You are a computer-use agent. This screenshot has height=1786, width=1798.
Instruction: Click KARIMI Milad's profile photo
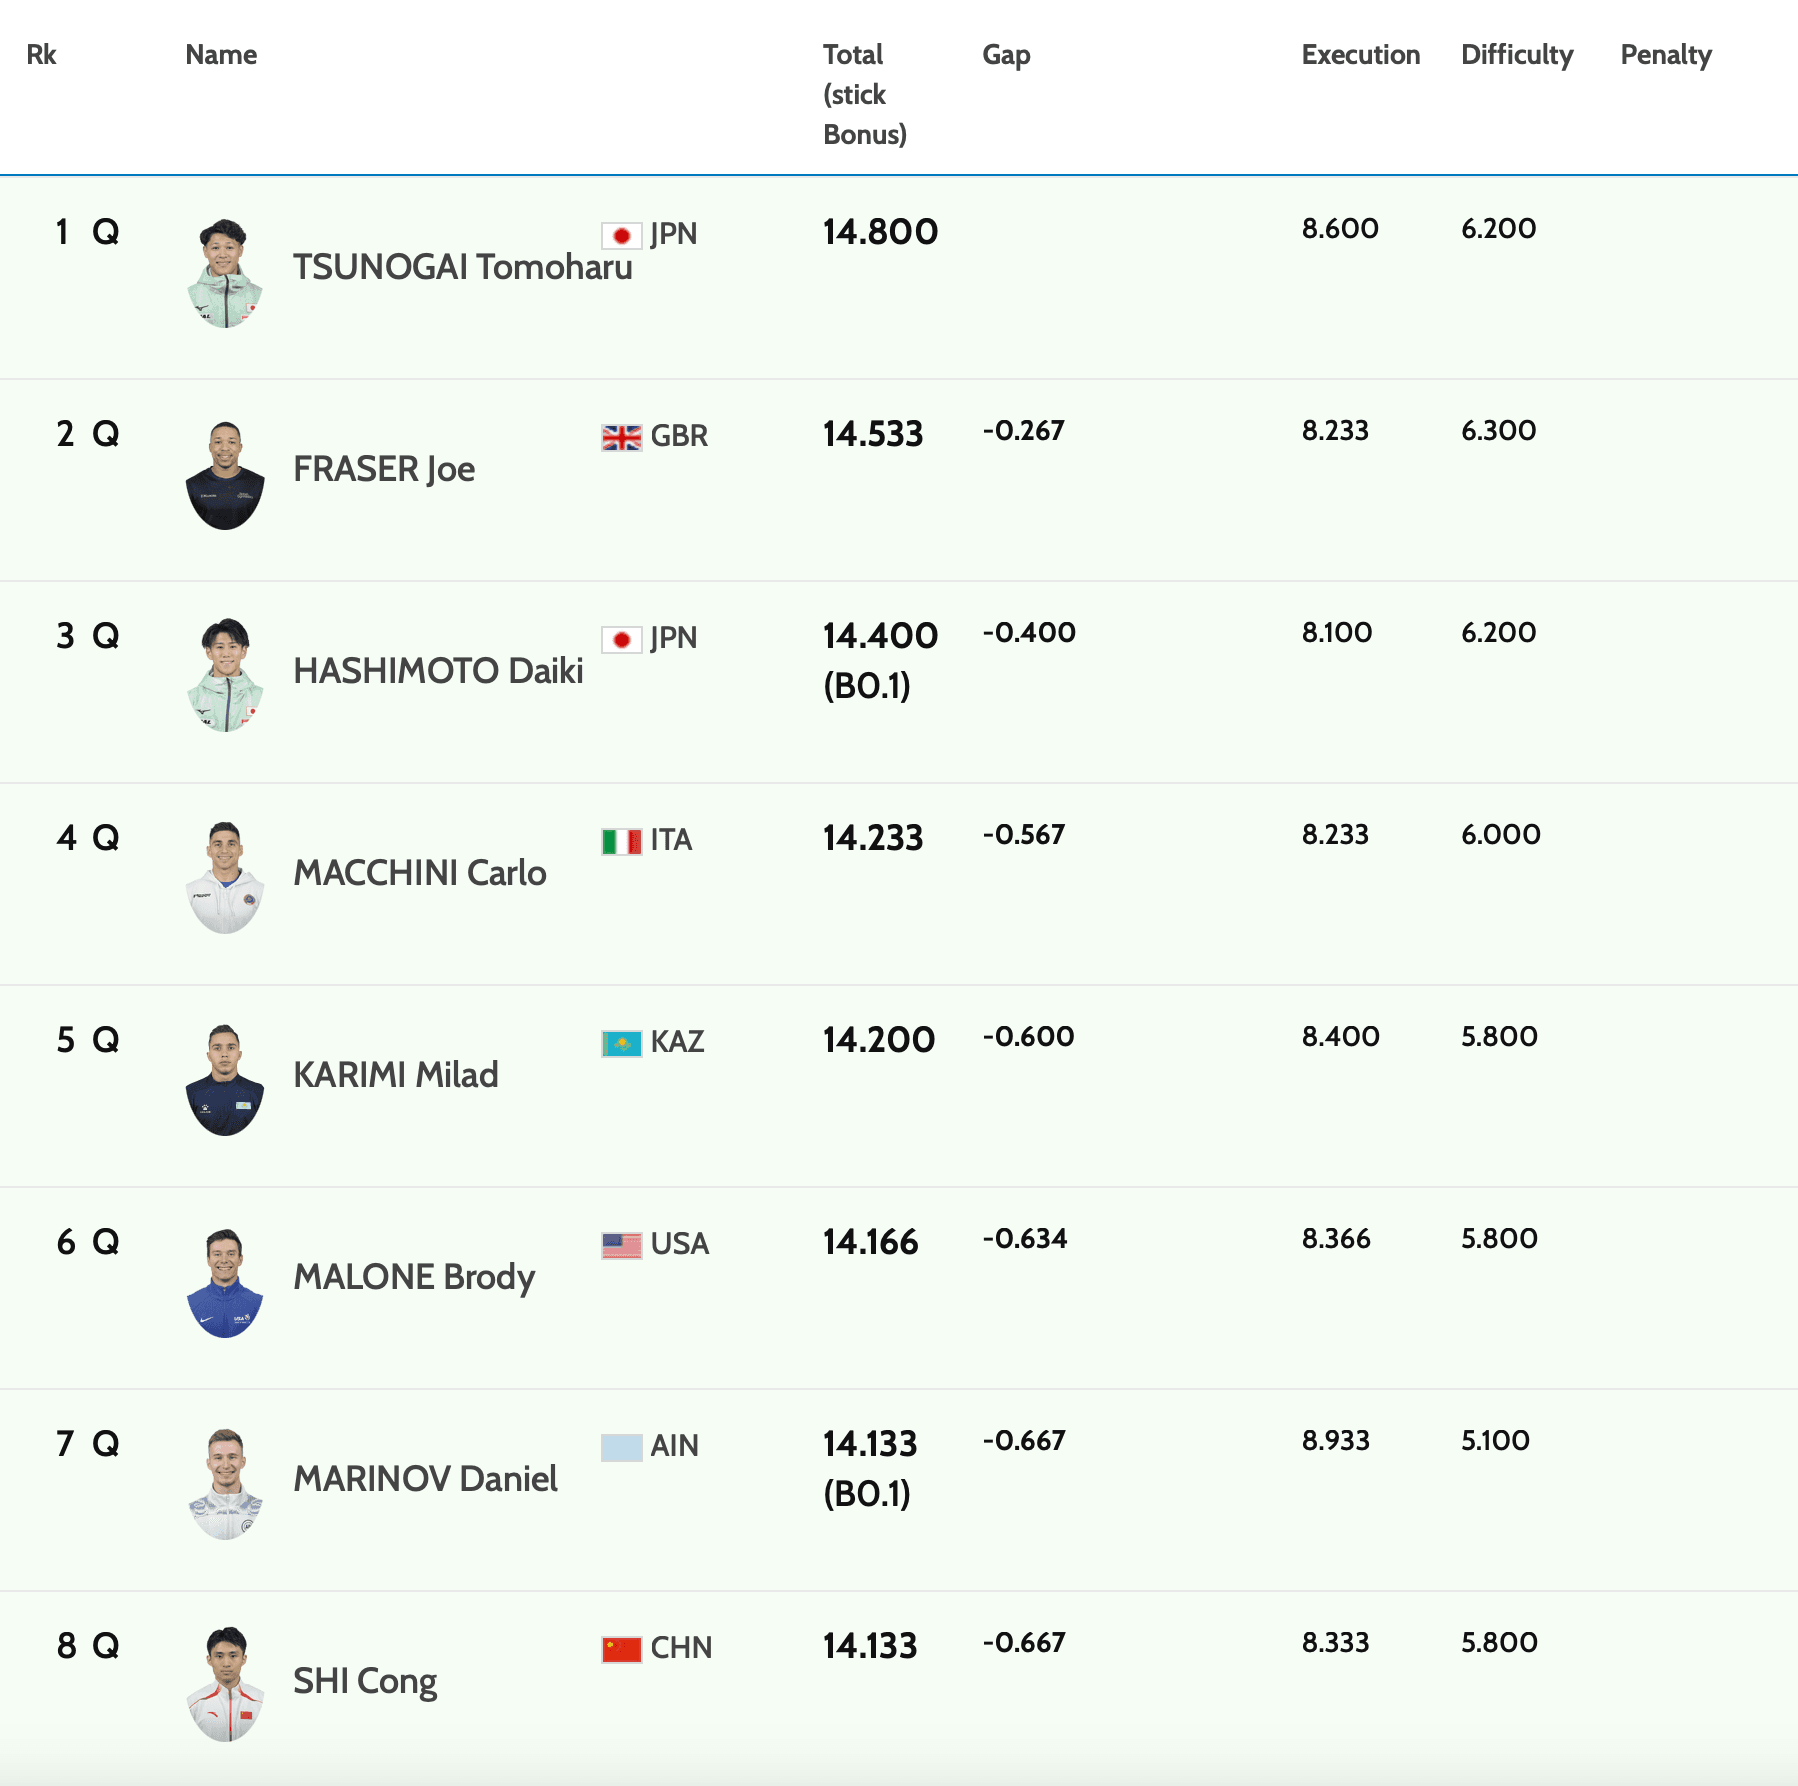225,1080
